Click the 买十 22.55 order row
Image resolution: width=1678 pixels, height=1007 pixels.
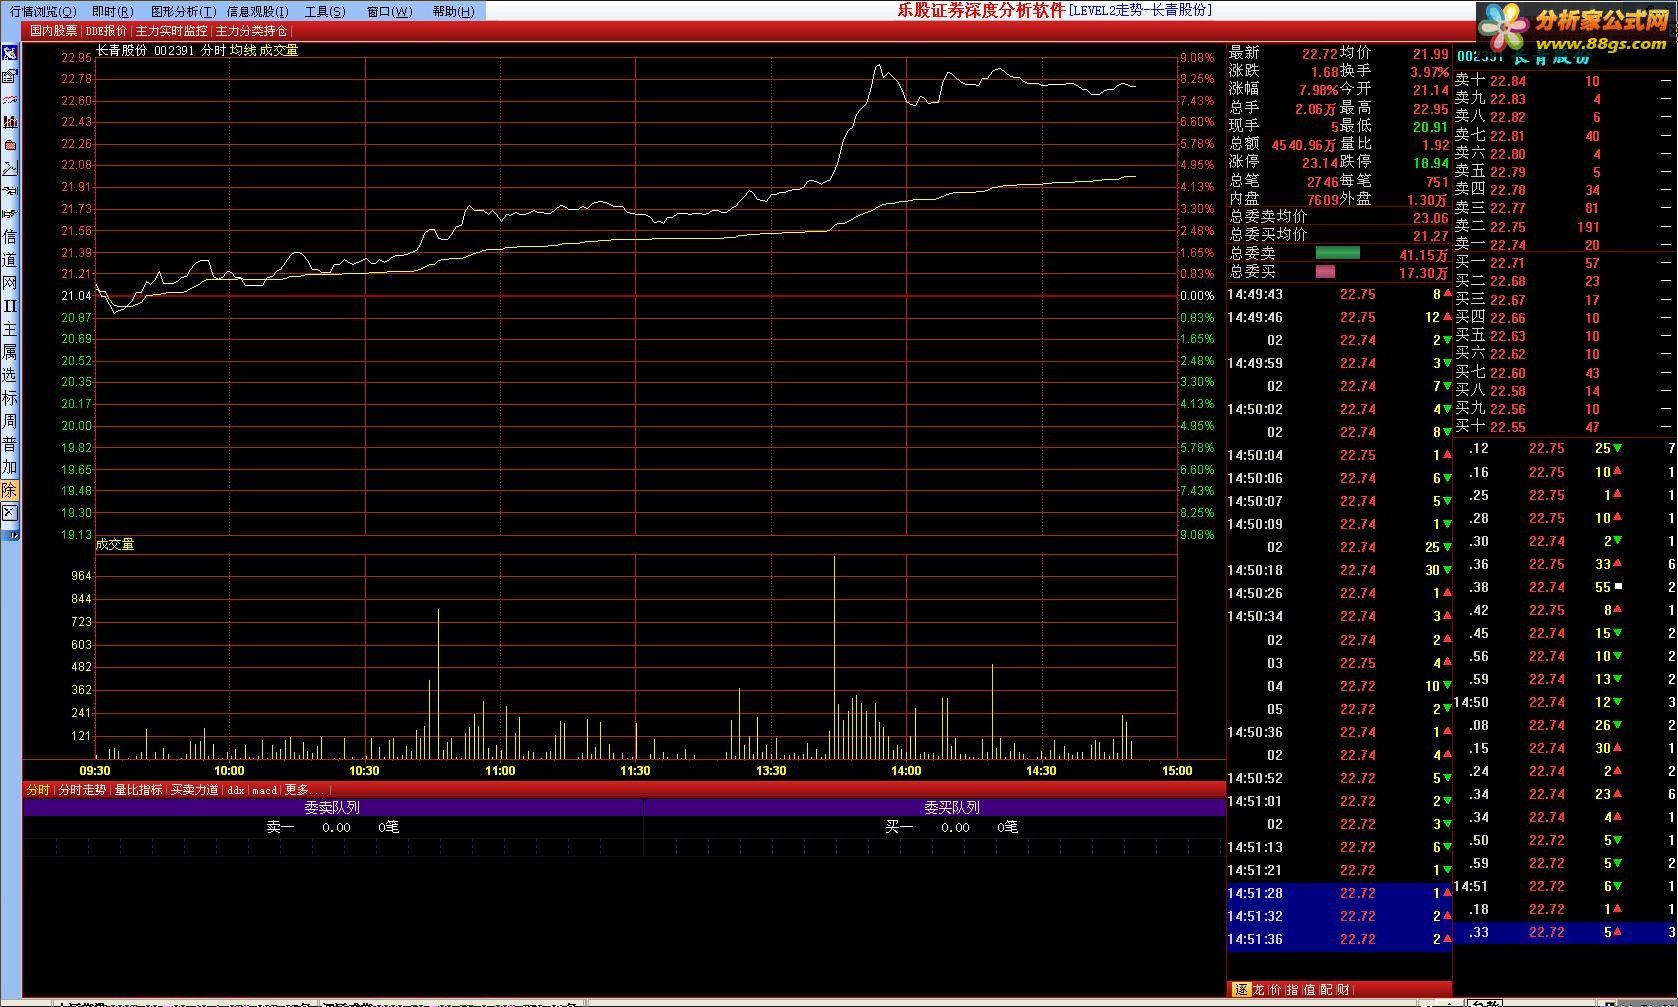(x=1563, y=427)
